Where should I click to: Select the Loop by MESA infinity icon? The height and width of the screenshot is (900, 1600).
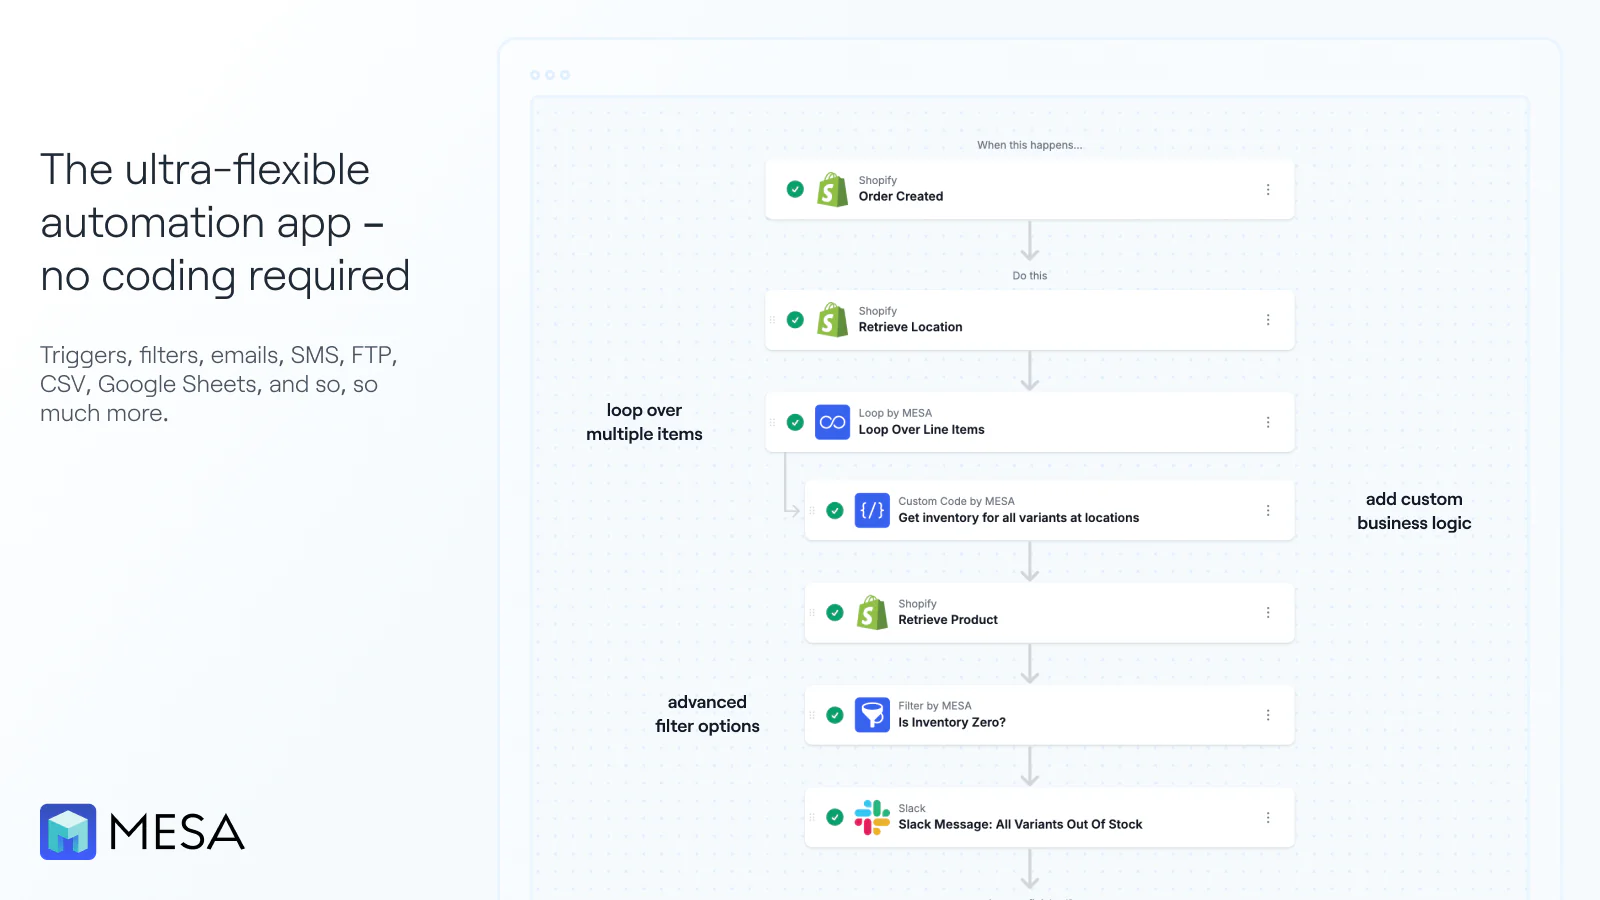(834, 422)
